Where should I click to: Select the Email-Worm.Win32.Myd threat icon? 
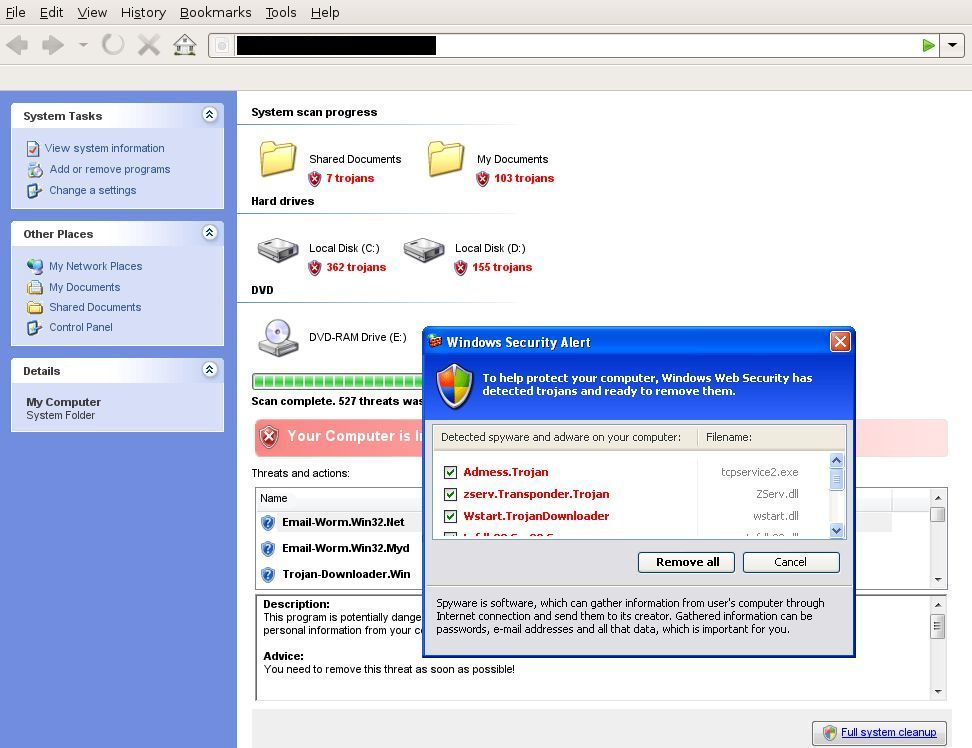[268, 549]
